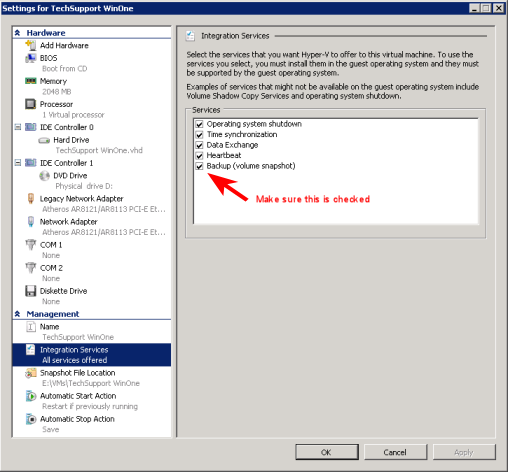Image resolution: width=508 pixels, height=472 pixels.
Task: Click the Automatic Start Action icon
Action: tap(31, 396)
